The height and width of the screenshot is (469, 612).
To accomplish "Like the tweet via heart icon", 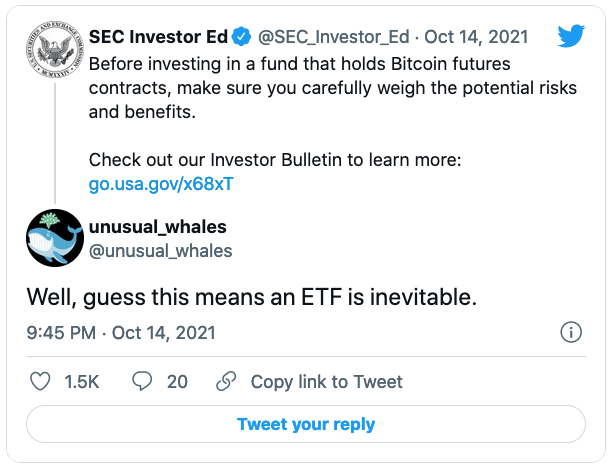I will 41,381.
